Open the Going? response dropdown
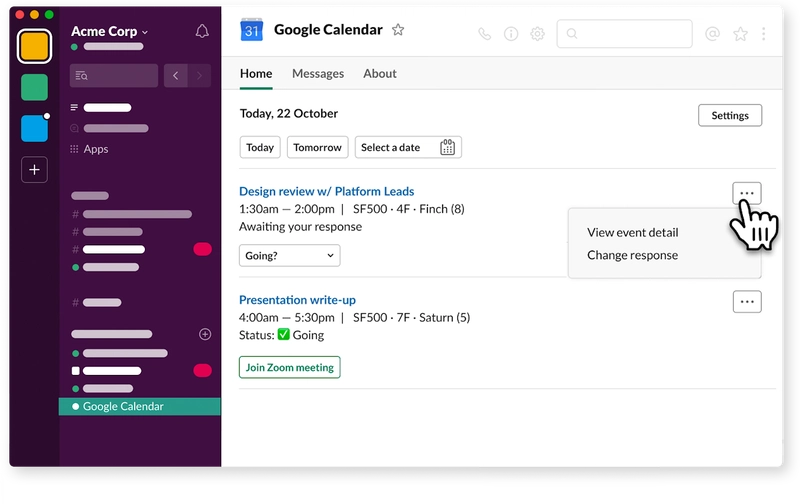This screenshot has width=800, height=504. pos(289,256)
